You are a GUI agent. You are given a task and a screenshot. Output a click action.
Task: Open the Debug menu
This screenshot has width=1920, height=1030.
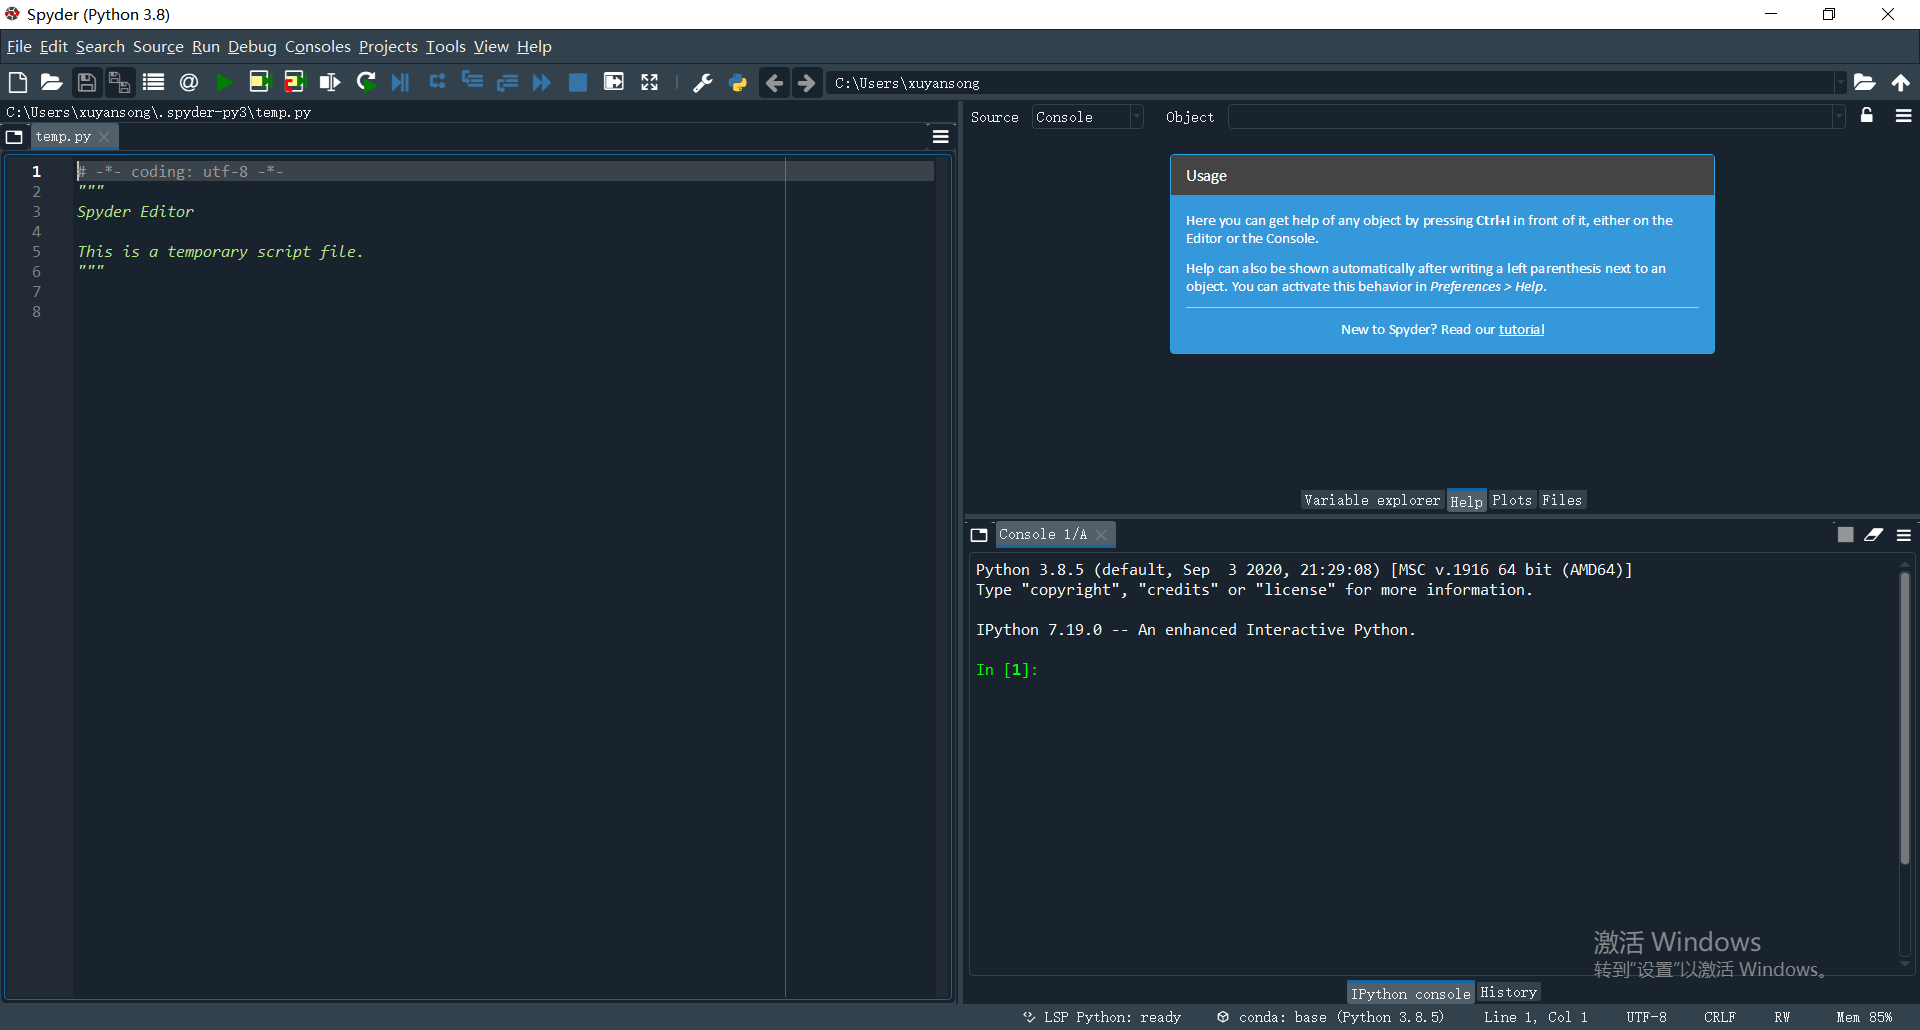[252, 46]
